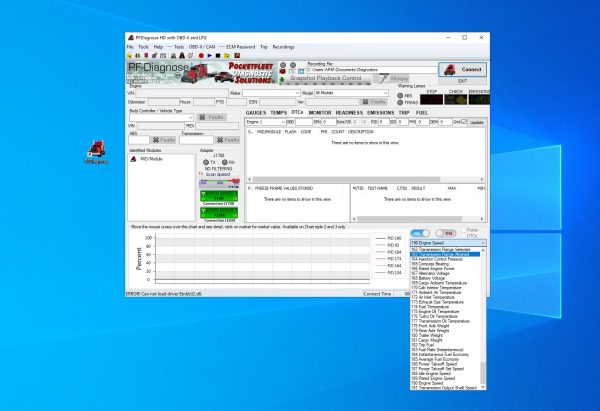This screenshot has width=600, height=411.
Task: Click the PID 190 chart legend entry
Action: tap(389, 238)
